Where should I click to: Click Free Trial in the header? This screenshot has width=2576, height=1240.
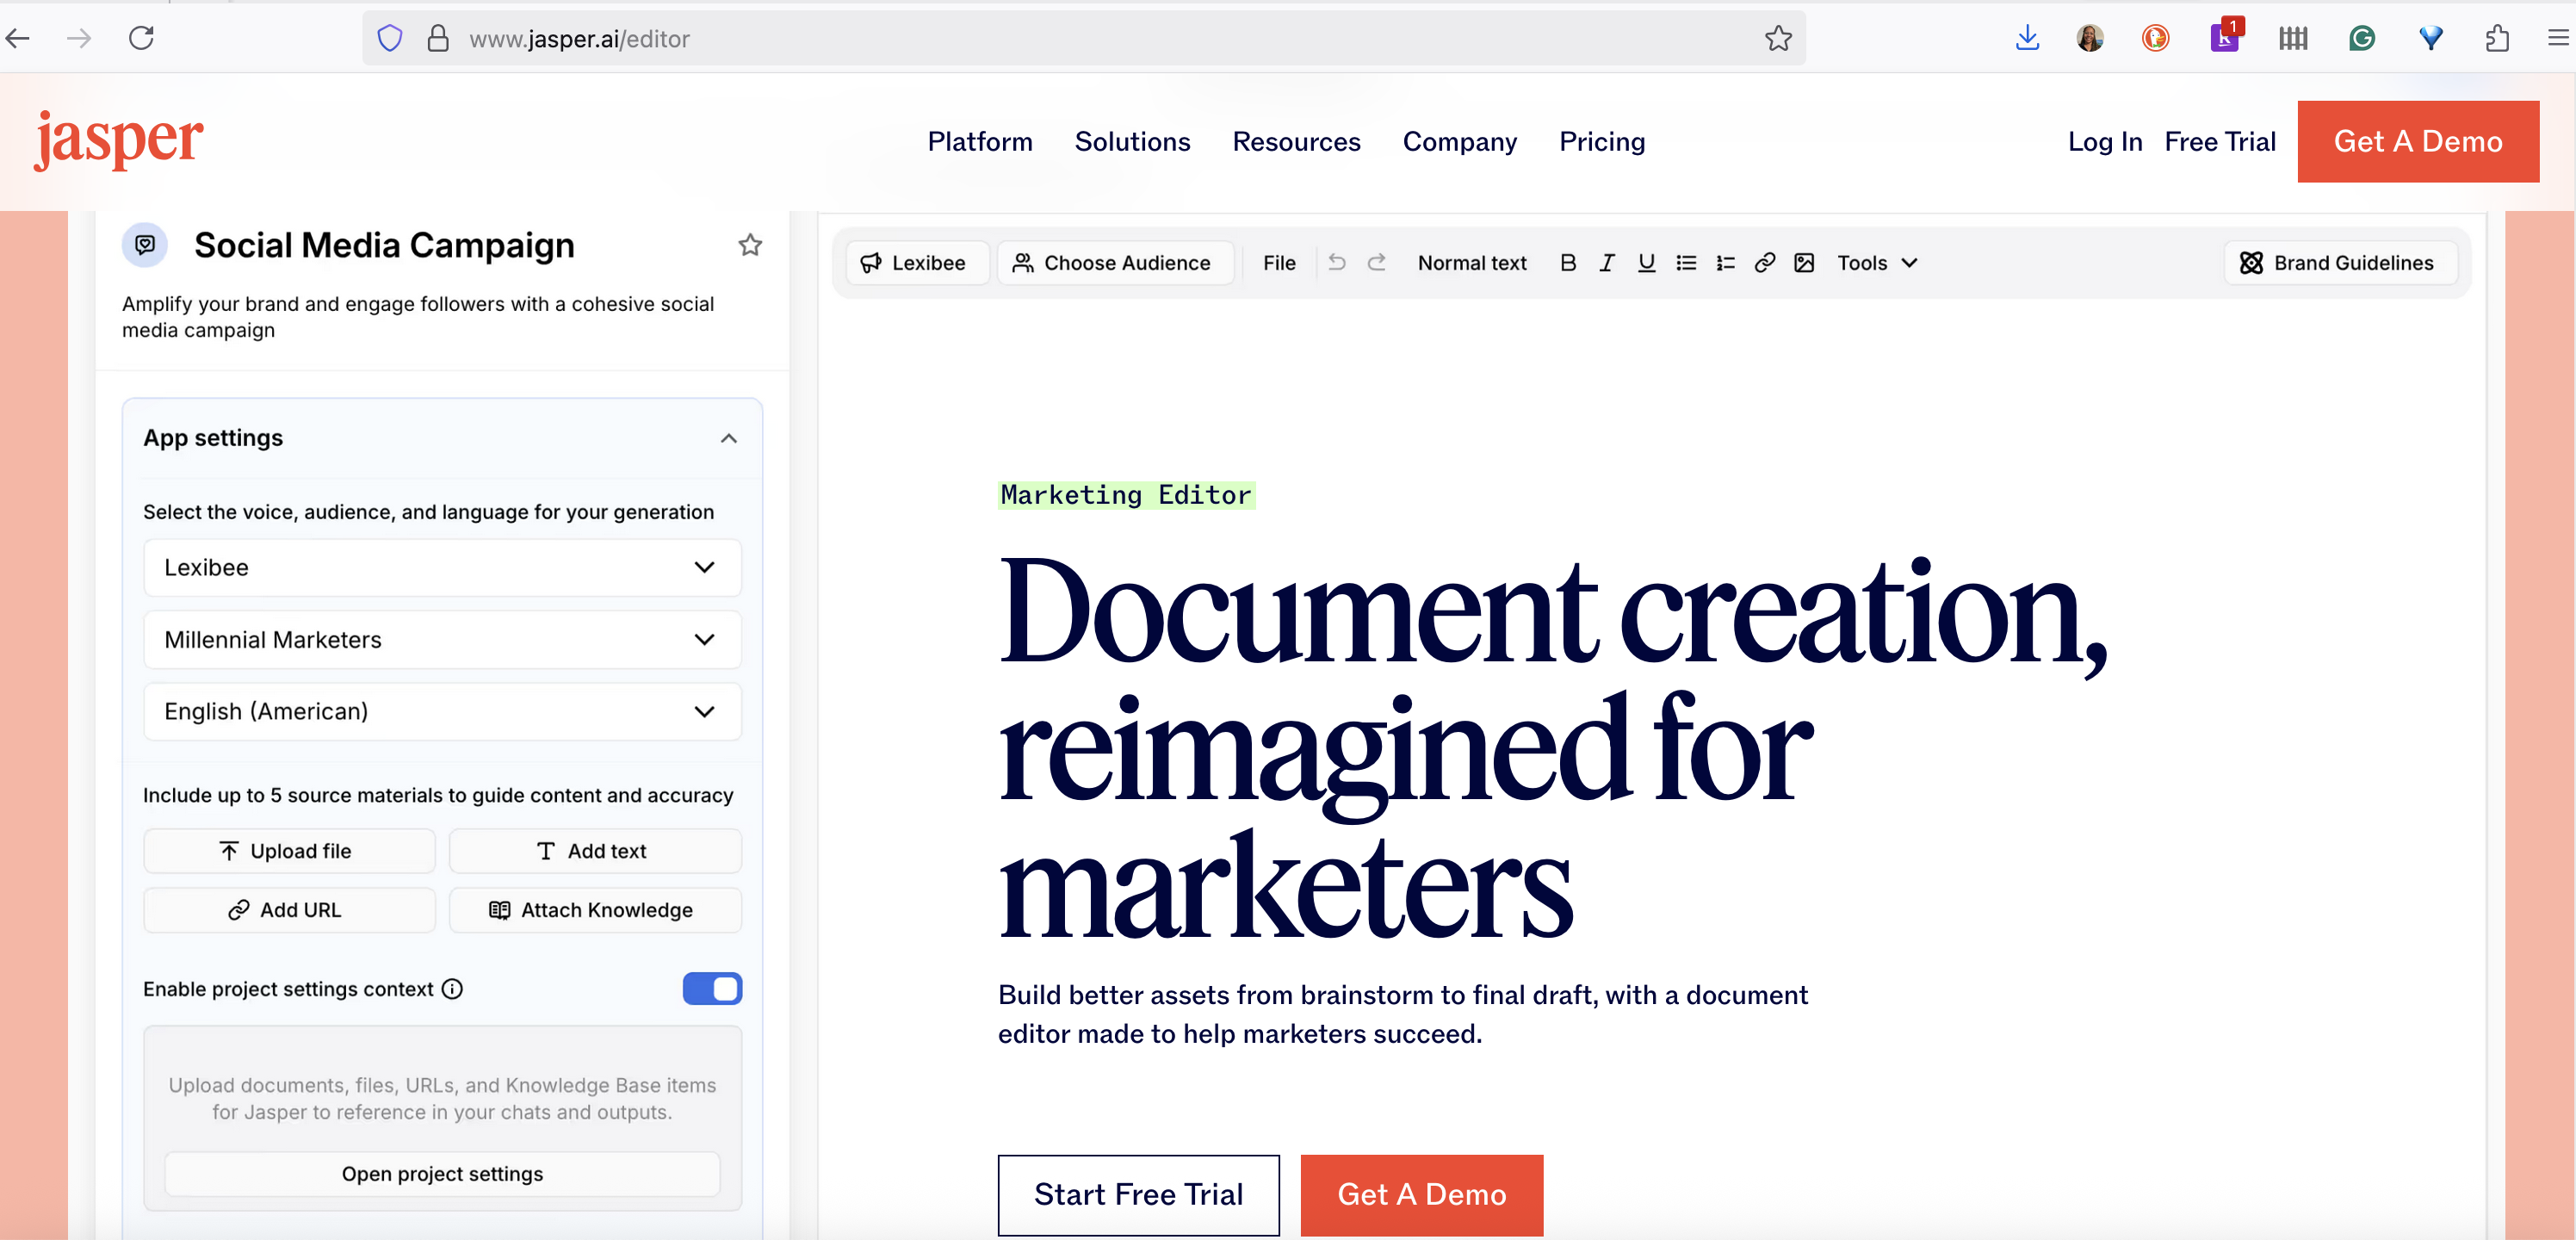2219,142
